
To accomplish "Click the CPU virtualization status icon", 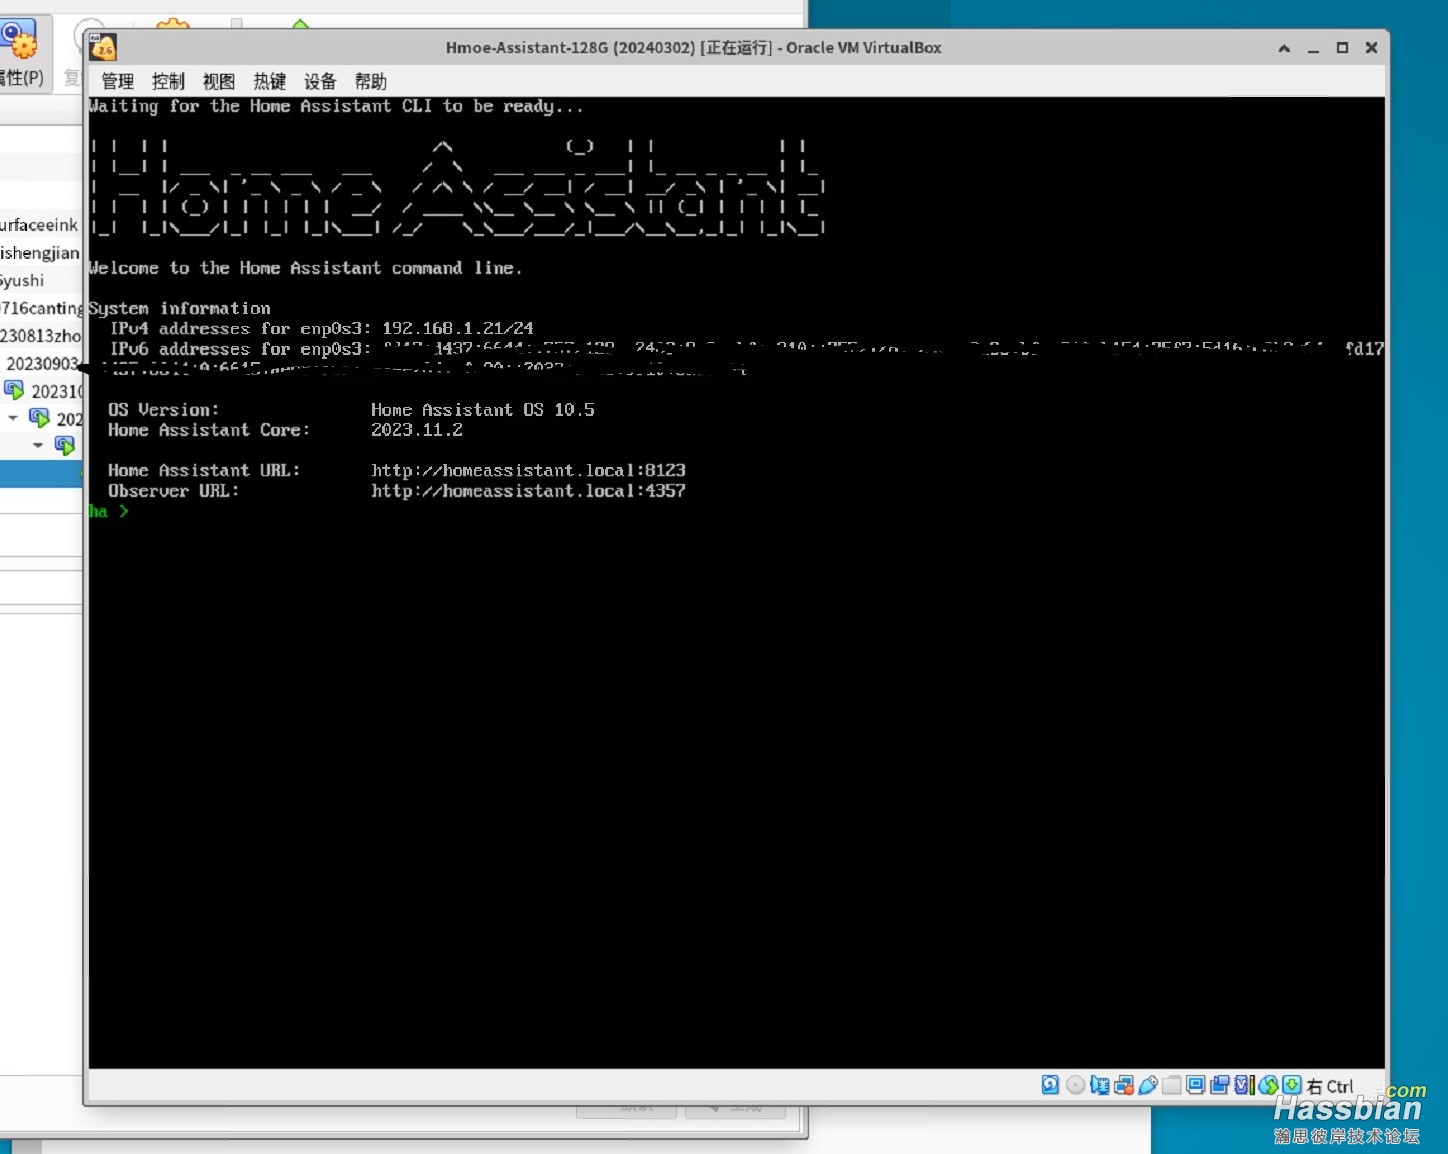I will click(1244, 1085).
